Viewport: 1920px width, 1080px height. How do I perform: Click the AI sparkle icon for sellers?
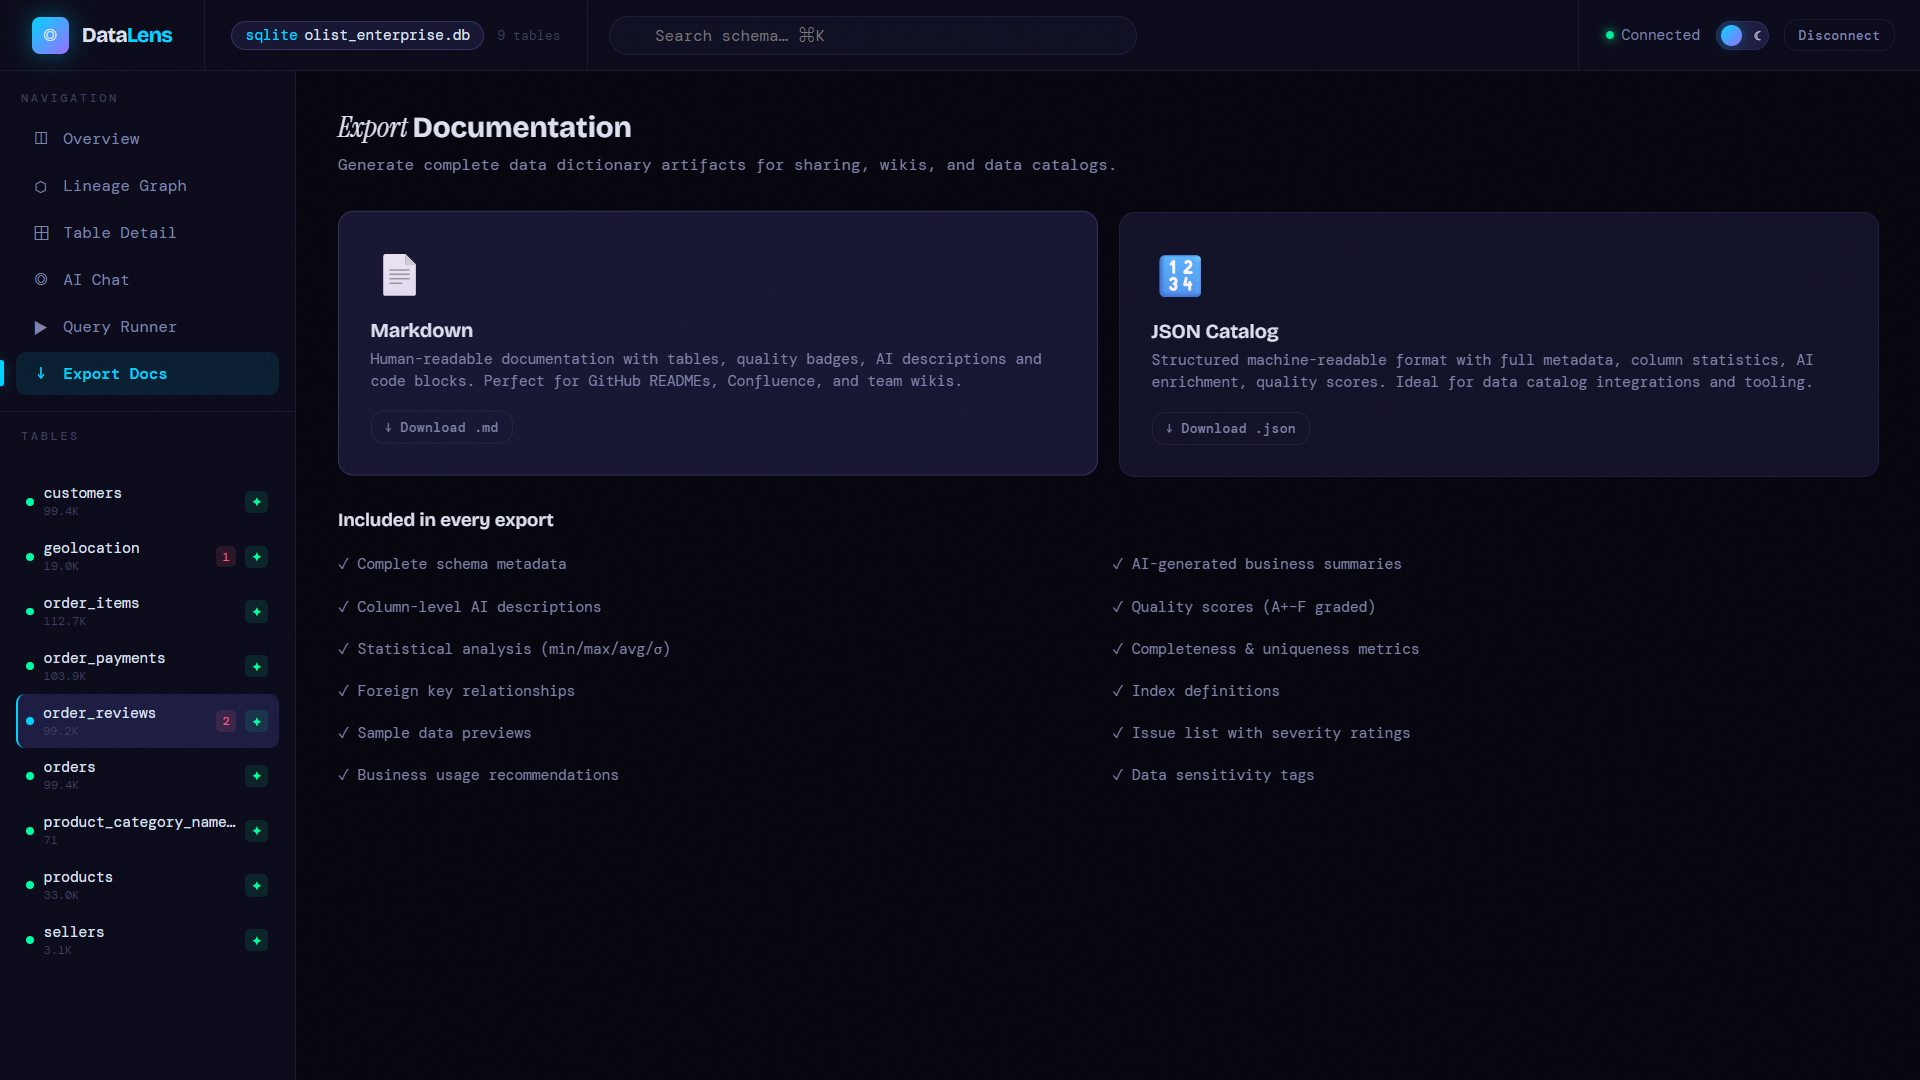point(257,941)
